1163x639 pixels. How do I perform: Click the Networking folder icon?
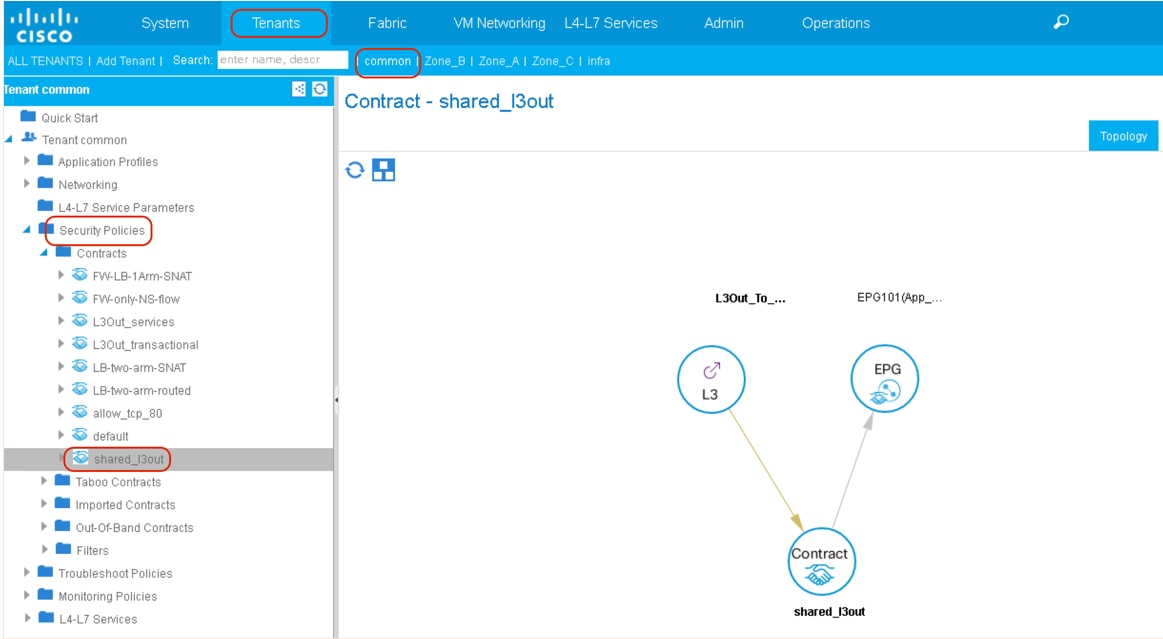[x=45, y=183]
